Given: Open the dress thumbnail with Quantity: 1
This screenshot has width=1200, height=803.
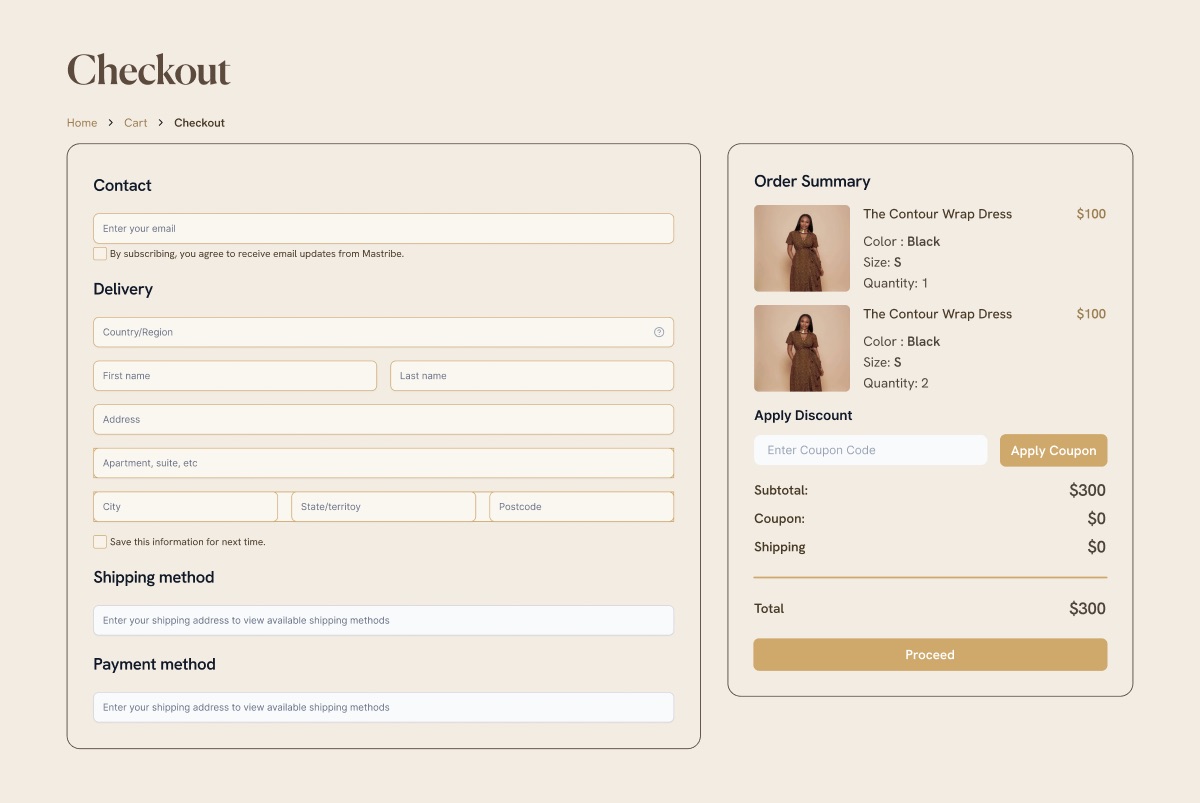Looking at the screenshot, I should [802, 248].
